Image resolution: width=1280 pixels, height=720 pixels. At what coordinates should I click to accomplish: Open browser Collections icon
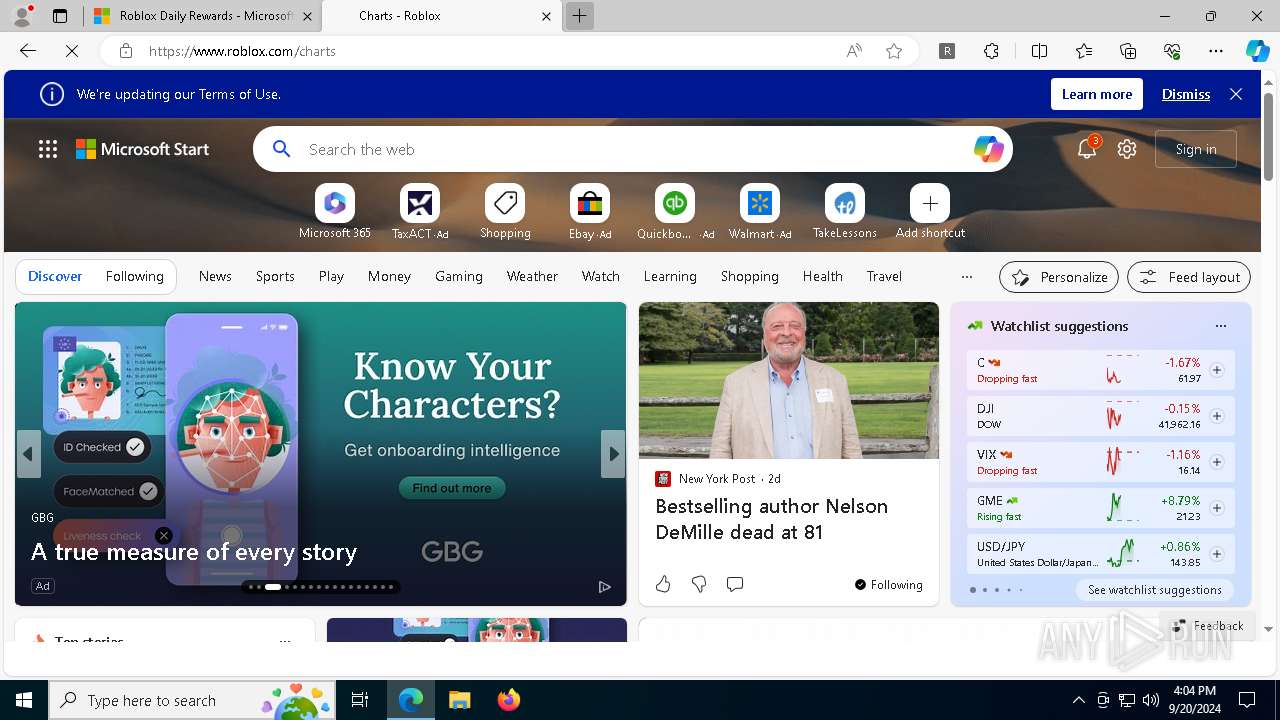[x=1128, y=51]
